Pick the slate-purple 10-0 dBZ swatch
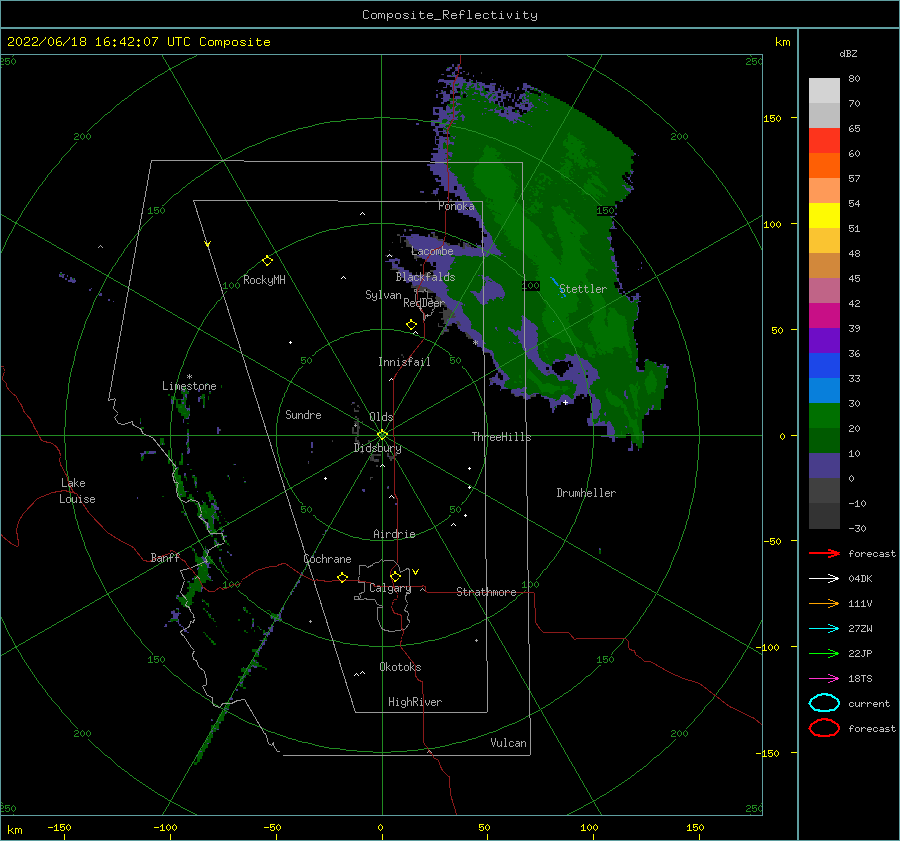The height and width of the screenshot is (841, 900). [824, 466]
